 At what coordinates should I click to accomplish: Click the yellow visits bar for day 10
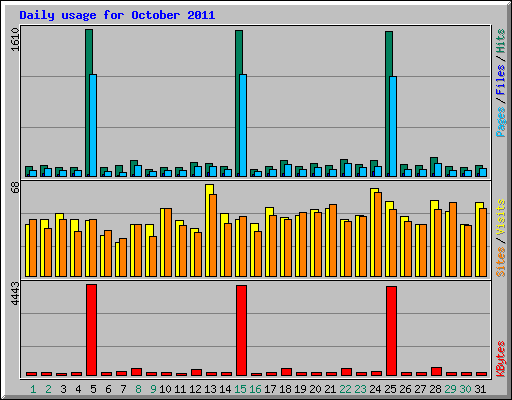click(x=163, y=242)
